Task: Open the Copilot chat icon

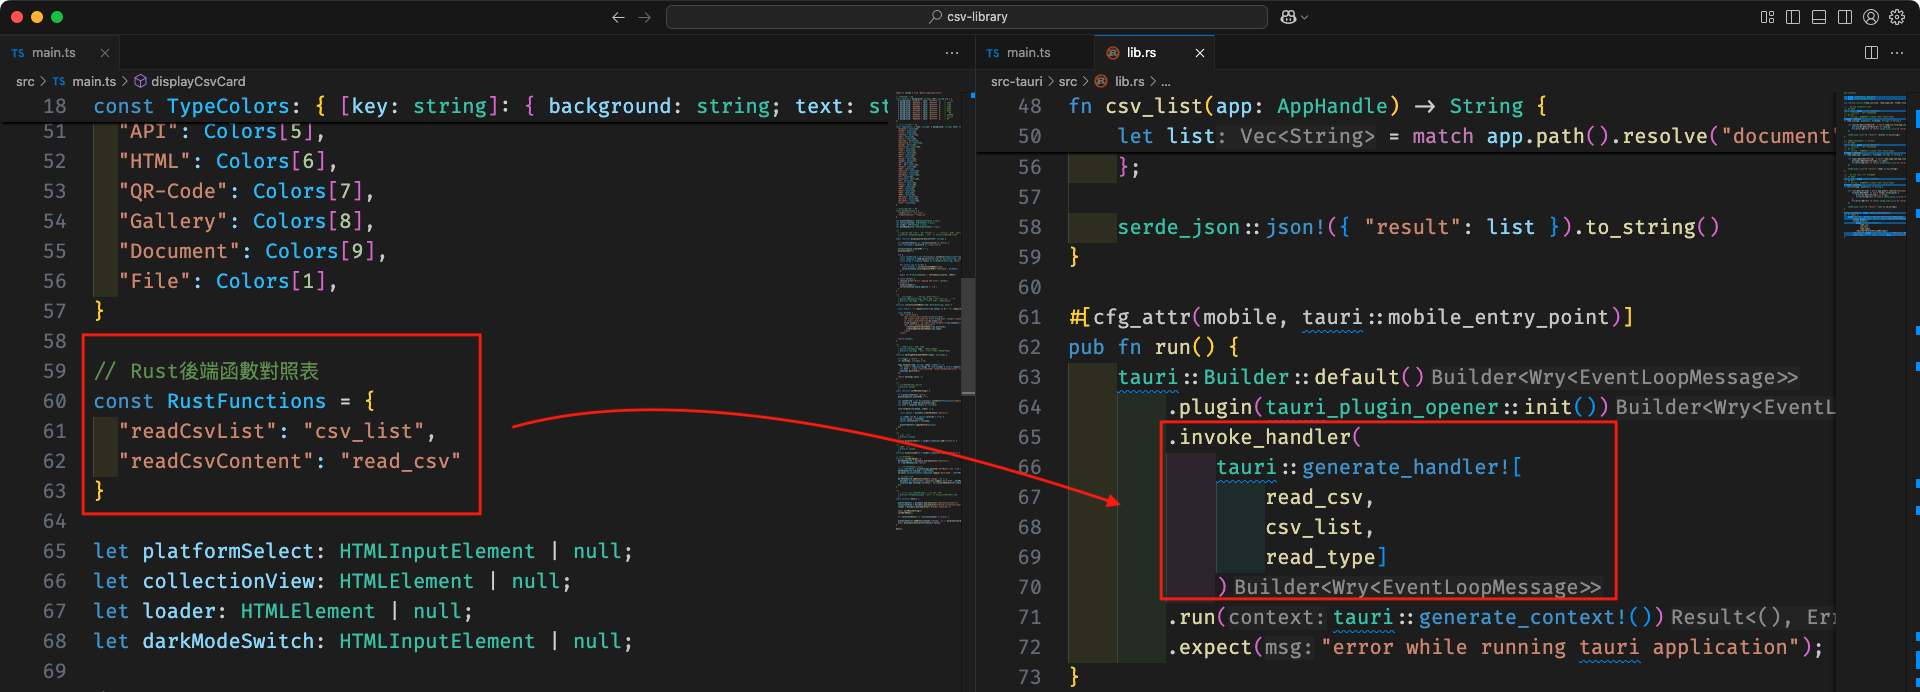Action: click(x=1288, y=17)
